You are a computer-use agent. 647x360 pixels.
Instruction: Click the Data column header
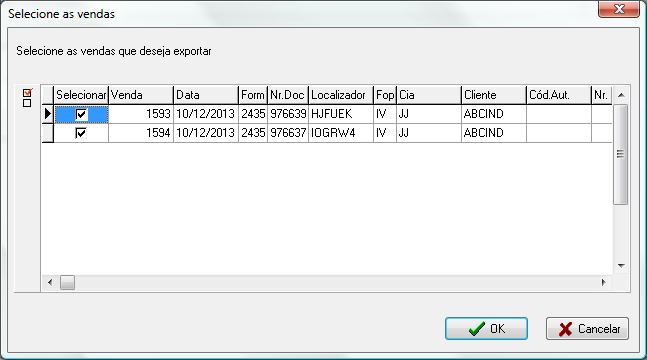coord(206,95)
